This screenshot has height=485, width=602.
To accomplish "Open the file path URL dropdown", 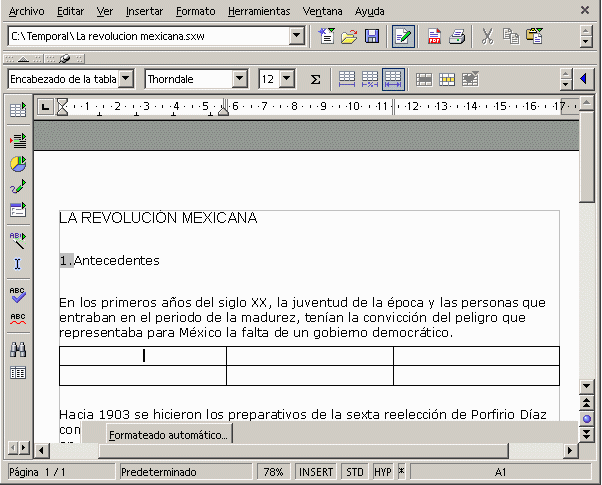I will coord(296,36).
